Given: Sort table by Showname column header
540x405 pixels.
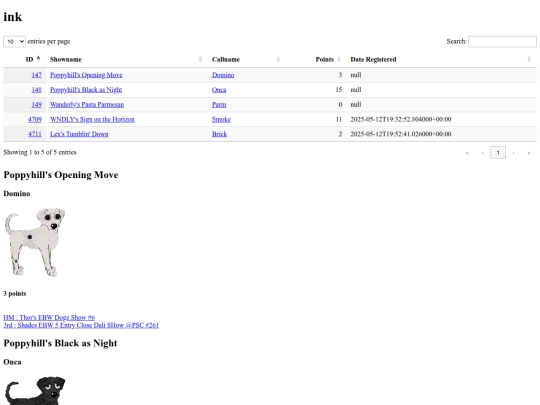Looking at the screenshot, I should pos(127,59).
